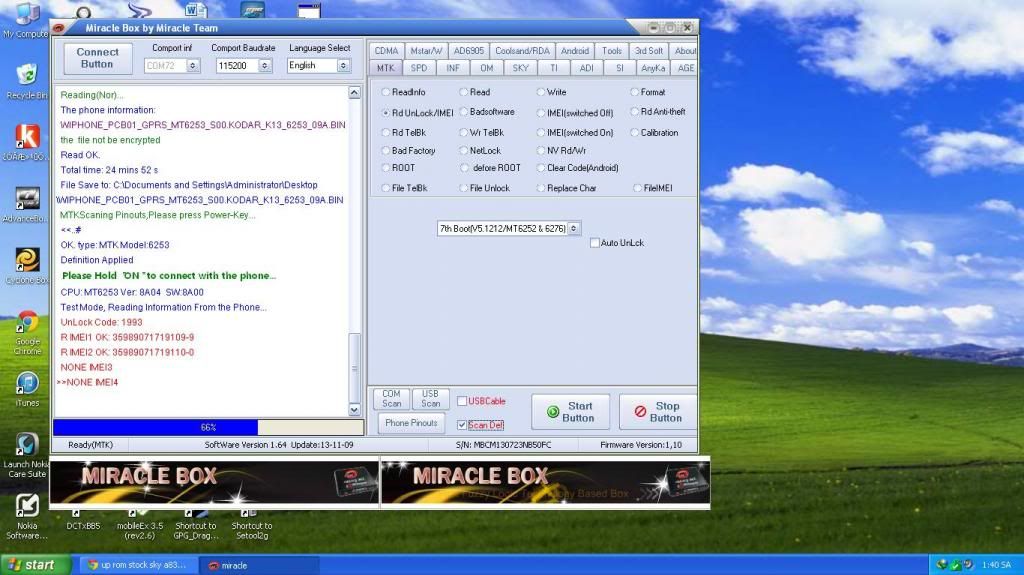Viewport: 1024px width, 575px height.
Task: Click right Miracle Box banner image
Action: coord(545,482)
